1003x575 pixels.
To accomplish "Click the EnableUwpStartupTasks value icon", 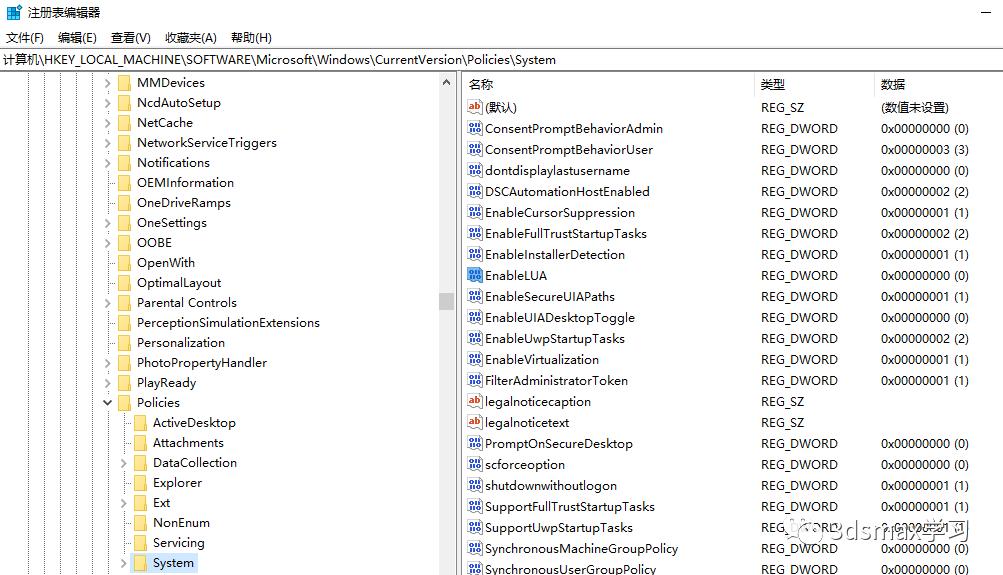I will click(475, 338).
